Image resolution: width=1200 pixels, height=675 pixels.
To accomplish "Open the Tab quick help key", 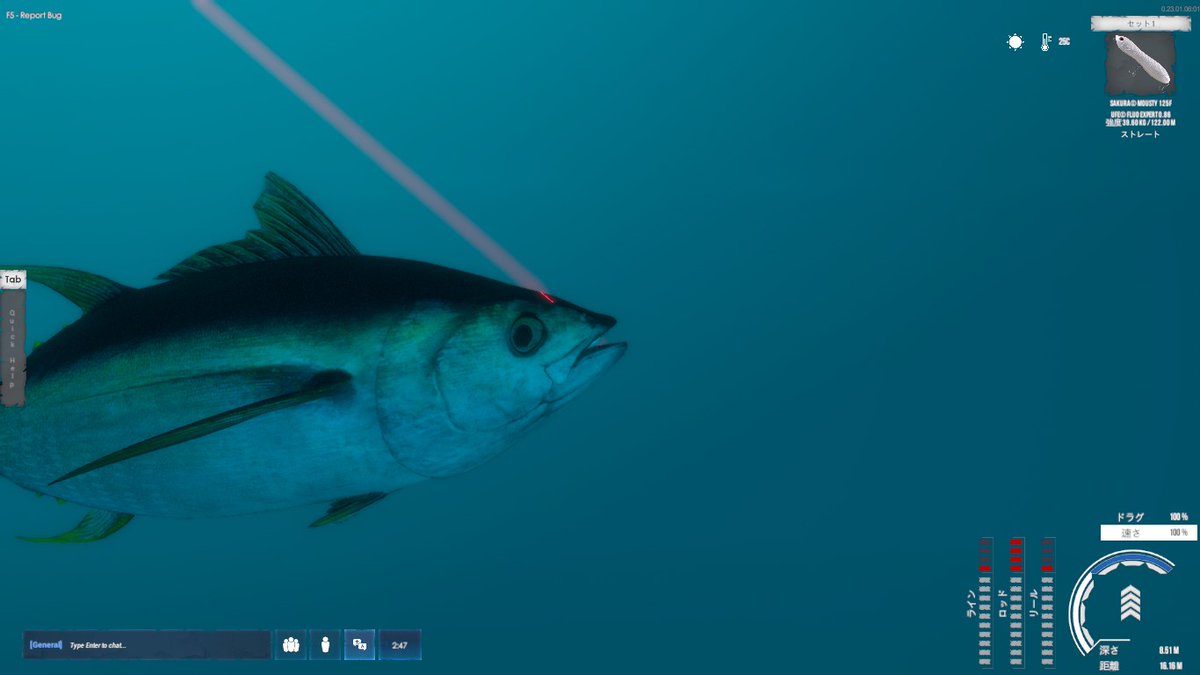I will [12, 280].
